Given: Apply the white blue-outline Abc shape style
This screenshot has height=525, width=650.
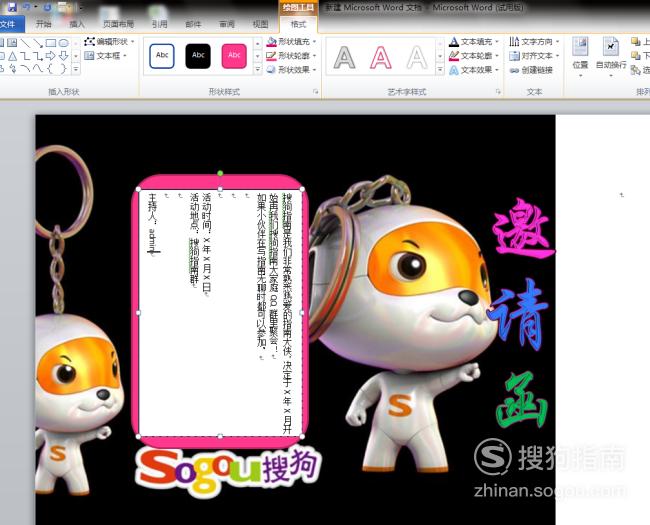Looking at the screenshot, I should 162,56.
